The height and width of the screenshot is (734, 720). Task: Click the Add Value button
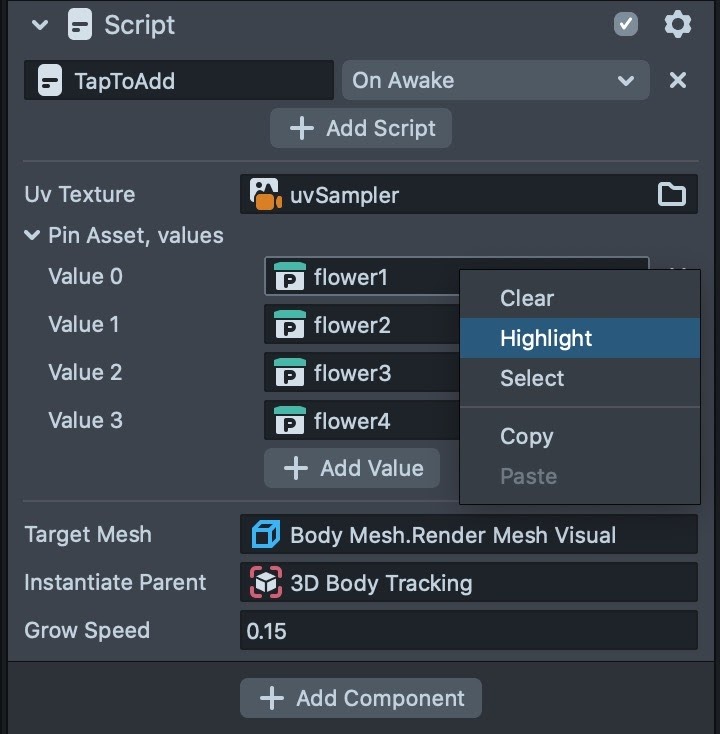coord(352,468)
